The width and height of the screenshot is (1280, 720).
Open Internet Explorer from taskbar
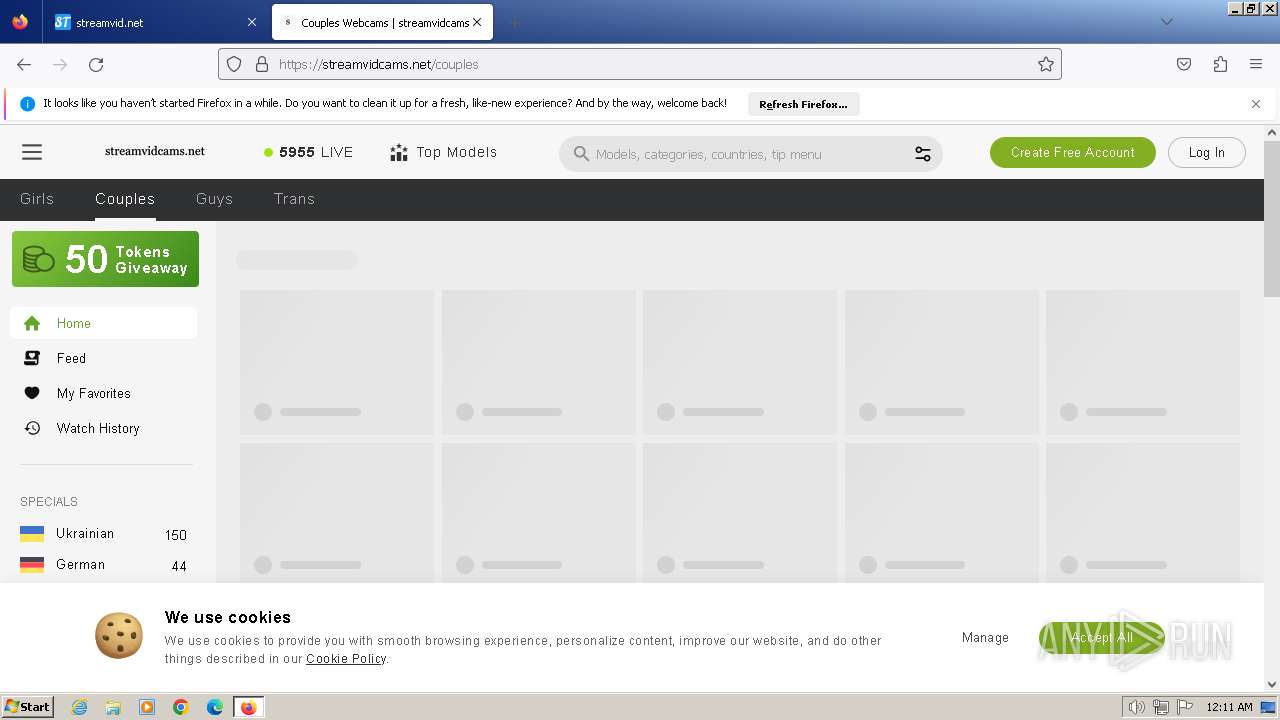tap(80, 707)
